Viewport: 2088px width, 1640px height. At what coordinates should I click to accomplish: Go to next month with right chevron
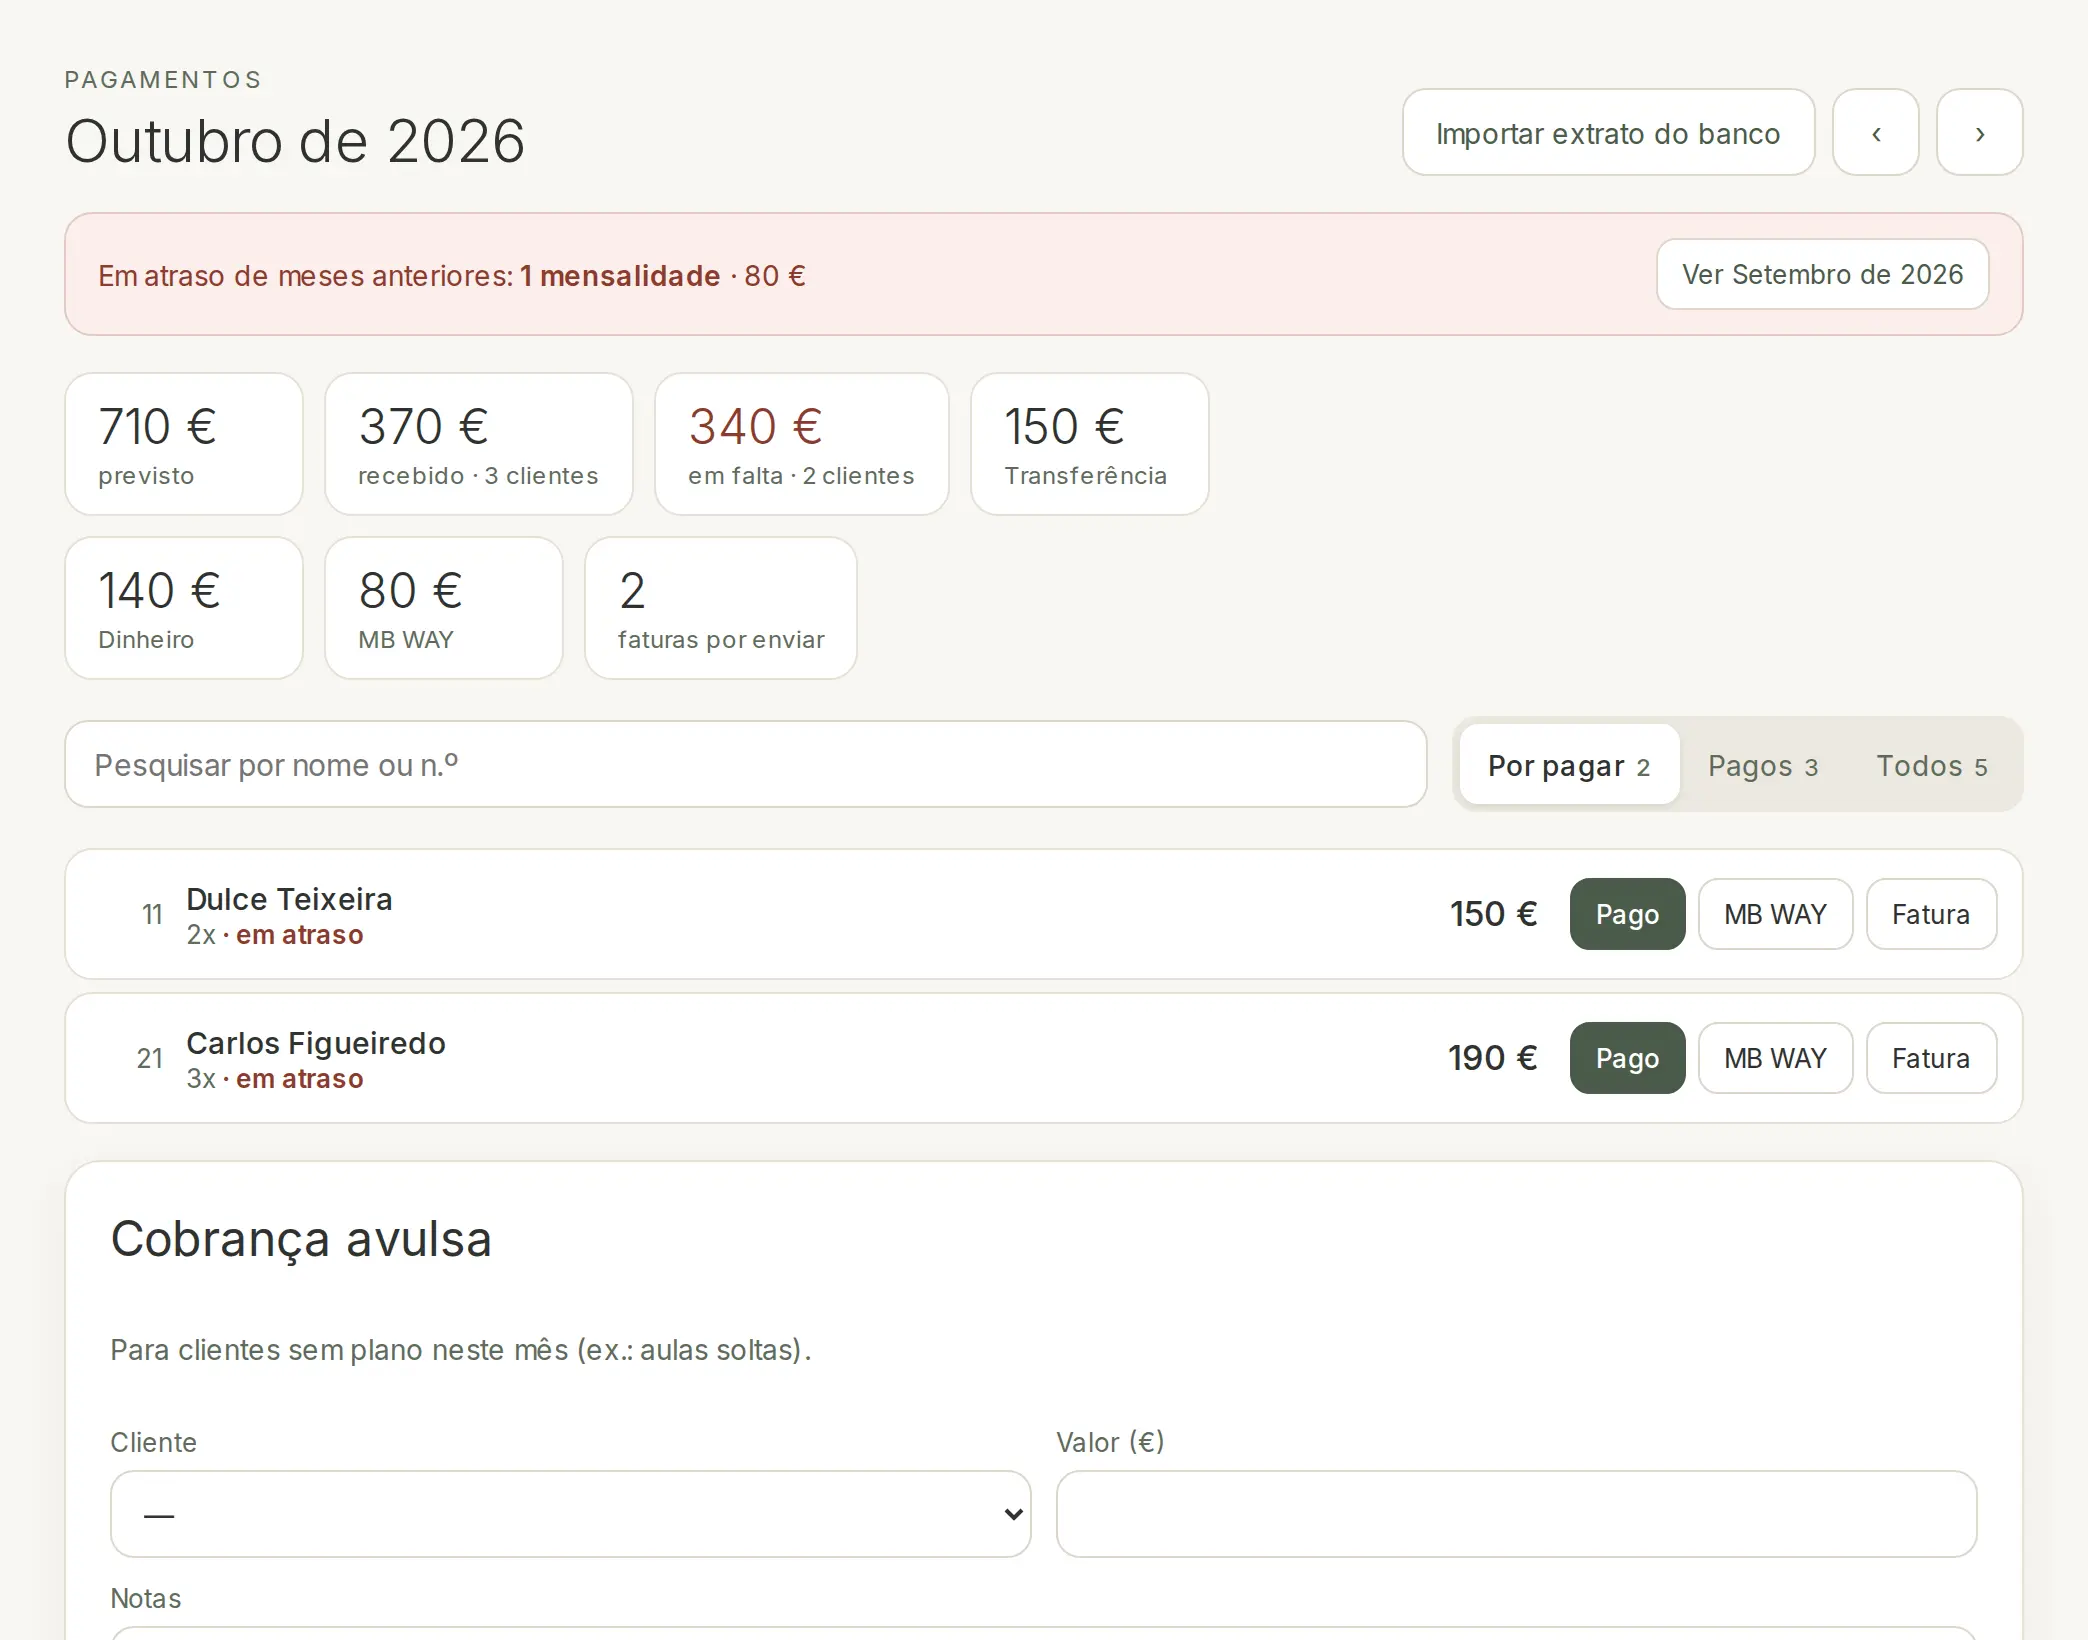[1979, 132]
